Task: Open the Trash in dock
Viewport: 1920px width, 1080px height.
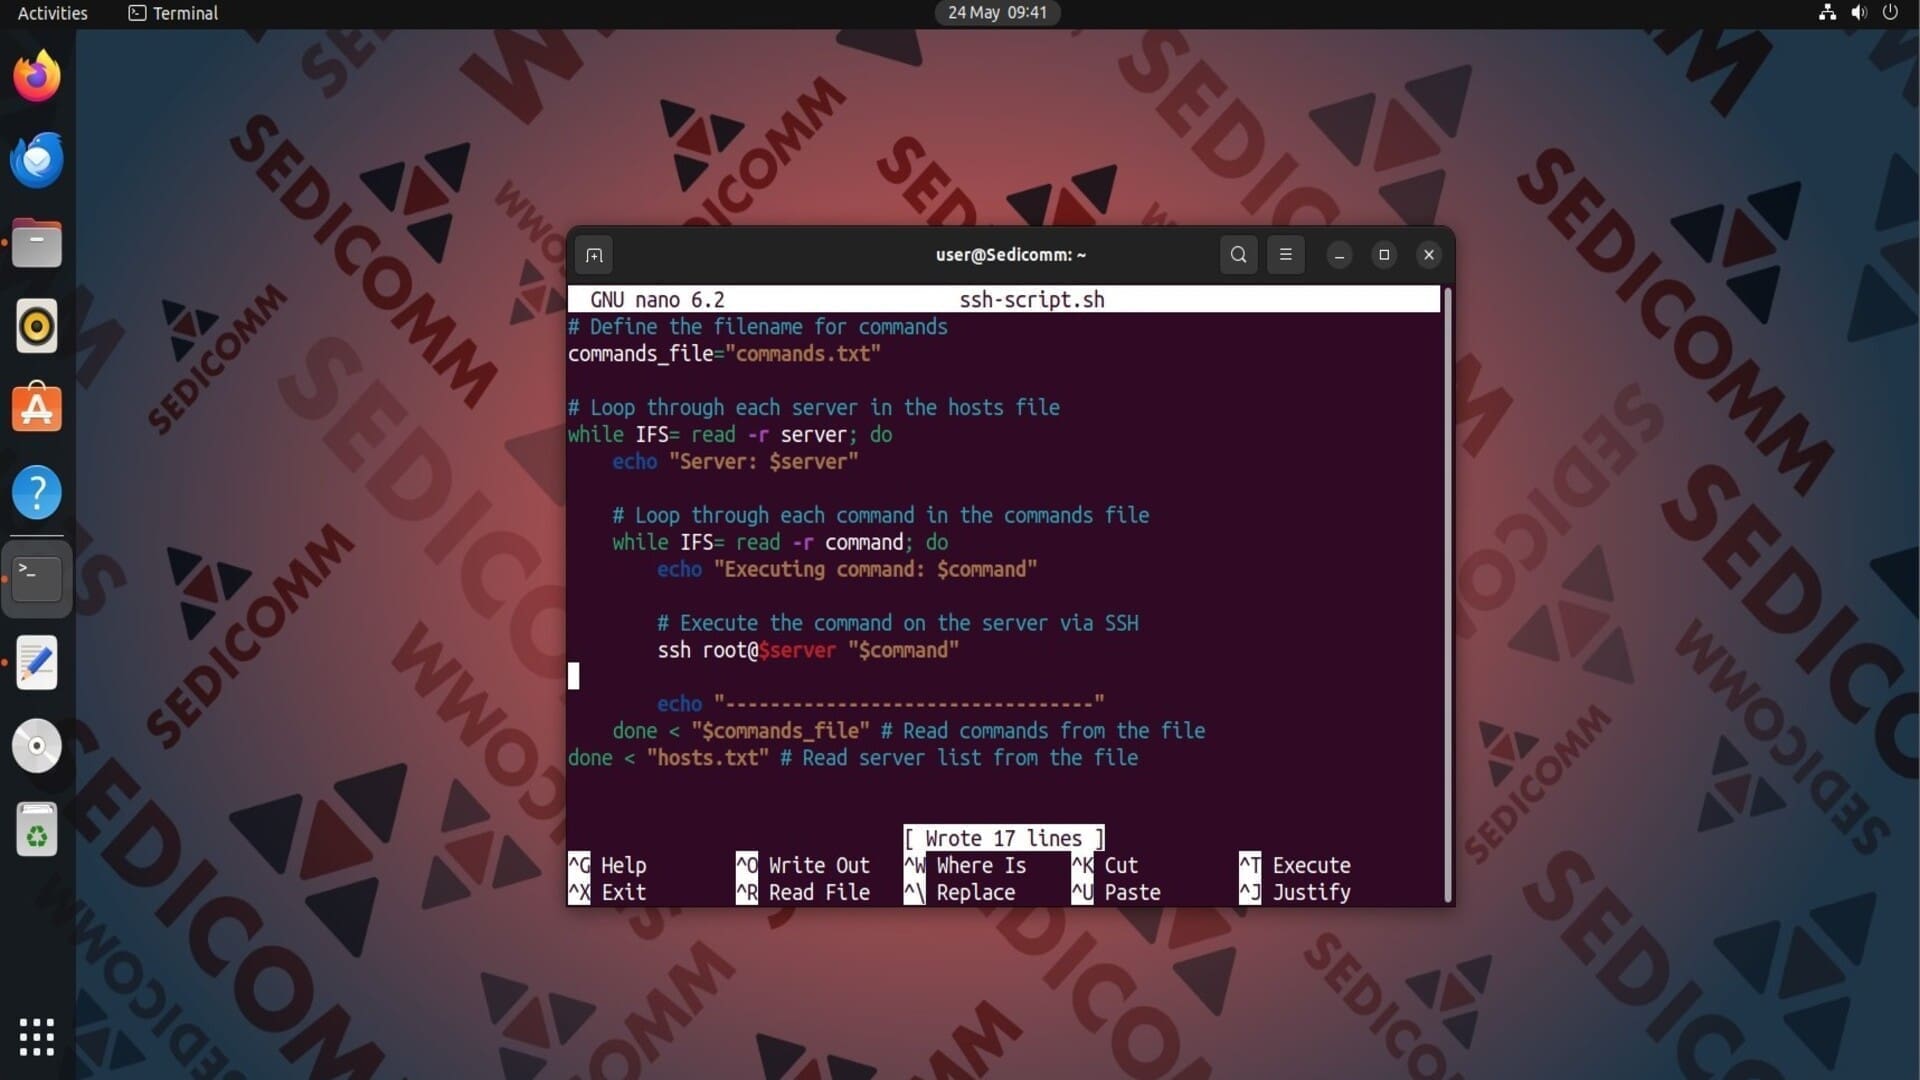Action: click(37, 830)
